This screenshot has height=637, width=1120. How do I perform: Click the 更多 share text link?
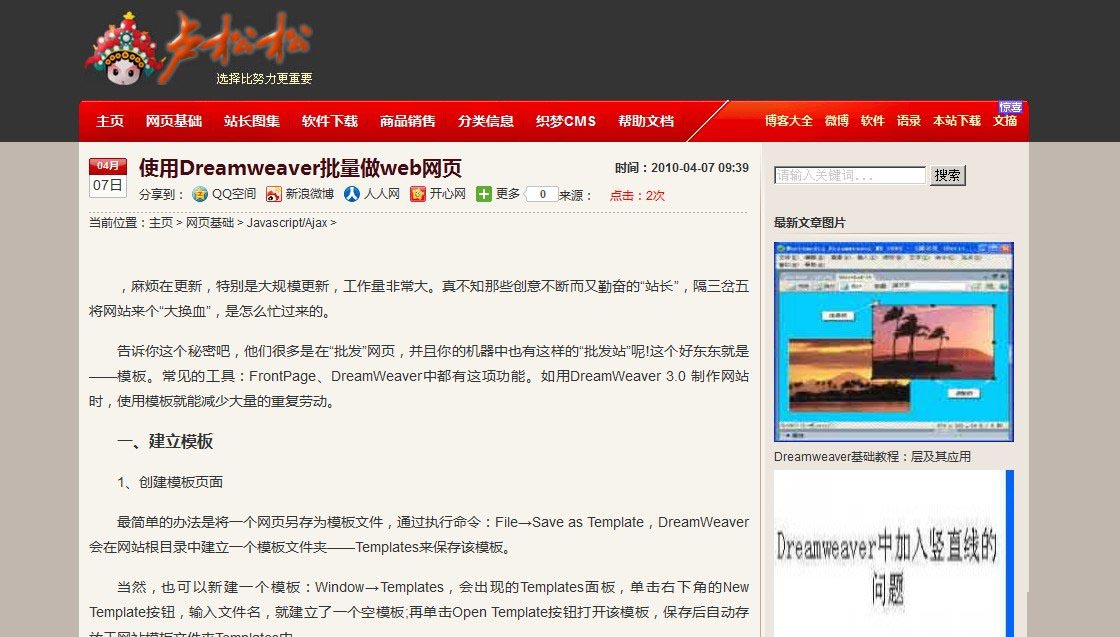click(507, 194)
